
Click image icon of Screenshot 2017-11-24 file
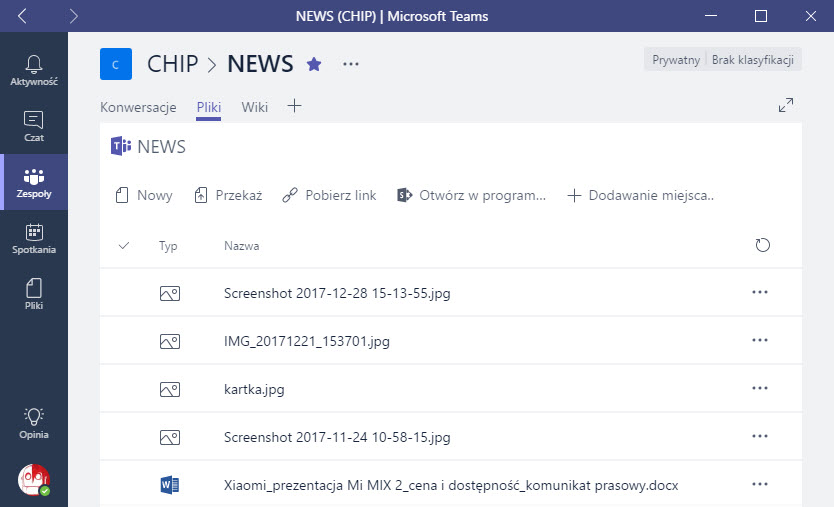pos(170,437)
